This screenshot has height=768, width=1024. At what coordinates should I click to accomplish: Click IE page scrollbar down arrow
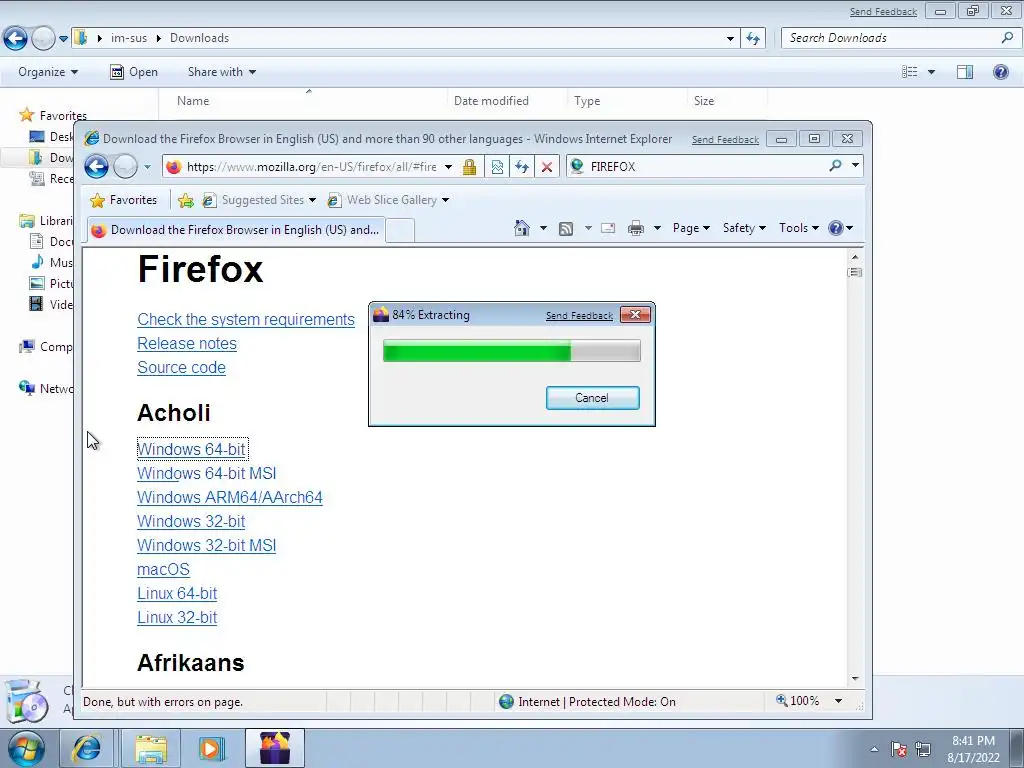[855, 679]
